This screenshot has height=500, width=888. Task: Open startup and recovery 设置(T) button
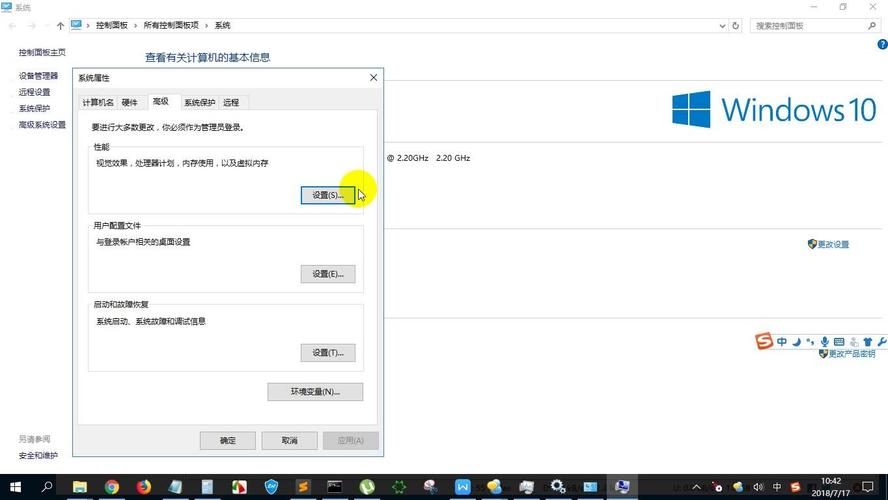click(x=328, y=353)
